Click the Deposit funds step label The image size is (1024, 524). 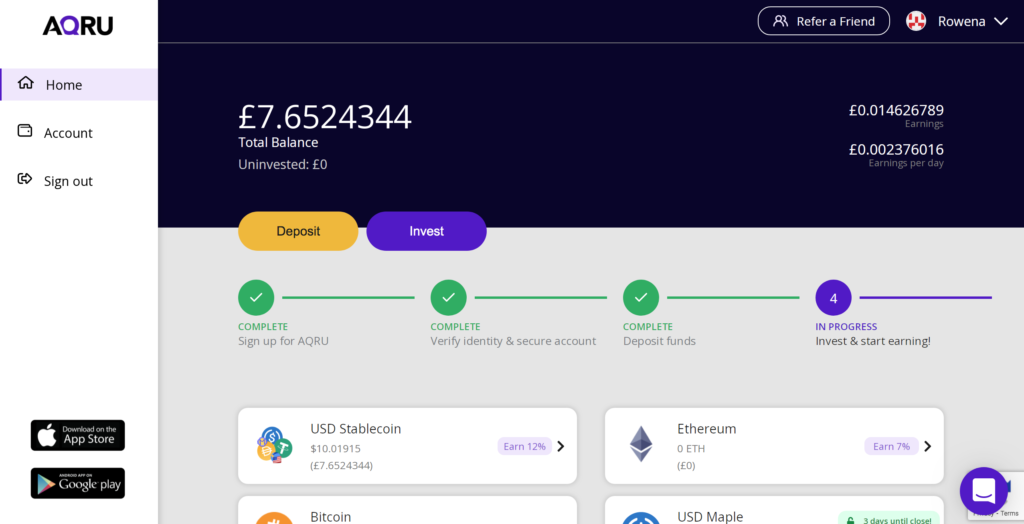[x=660, y=341]
